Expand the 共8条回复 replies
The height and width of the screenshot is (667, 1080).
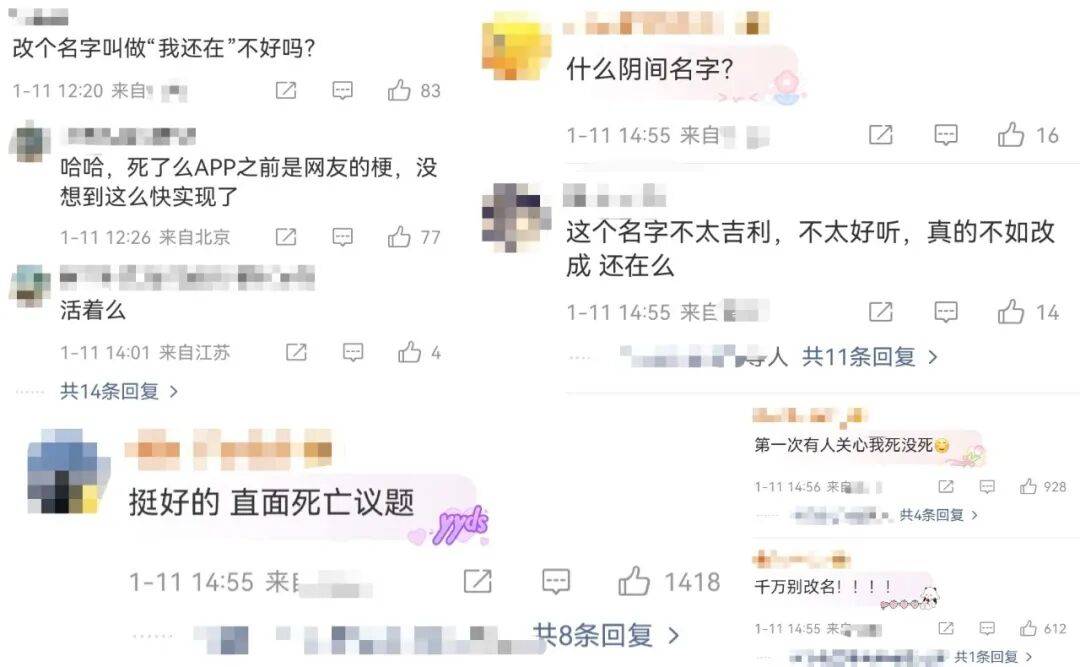pyautogui.click(x=607, y=635)
